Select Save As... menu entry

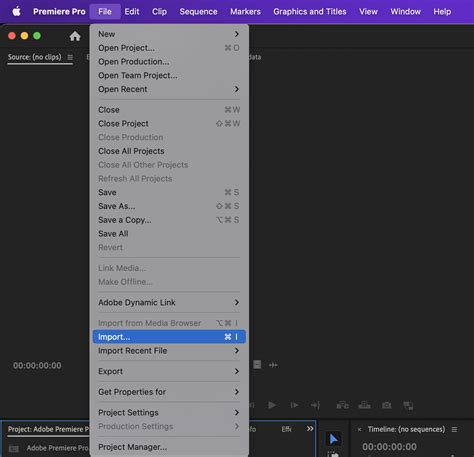point(169,206)
